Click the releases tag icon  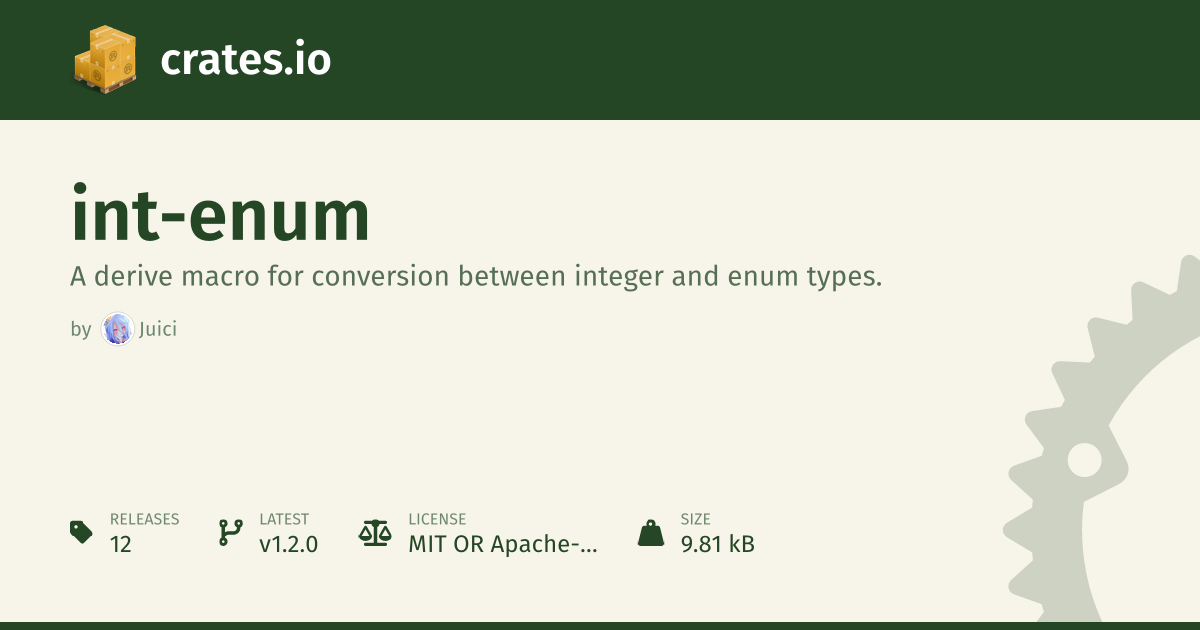tap(82, 532)
